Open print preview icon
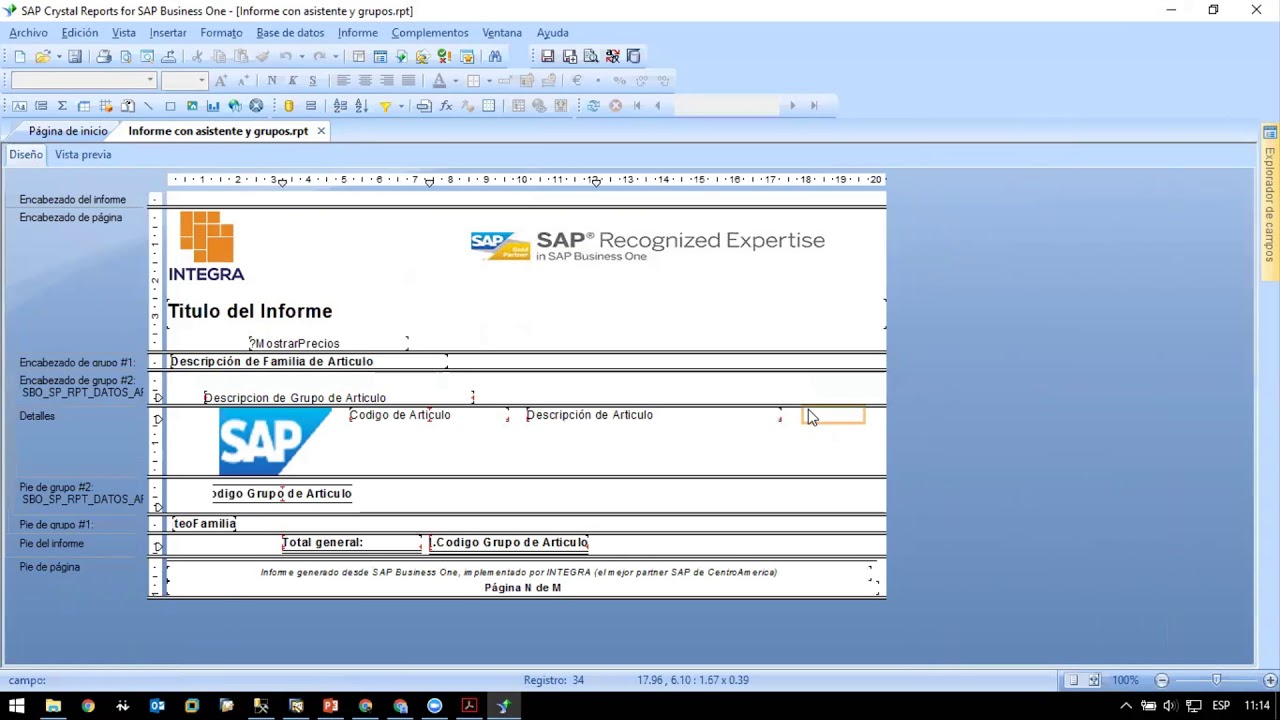 (x=126, y=56)
